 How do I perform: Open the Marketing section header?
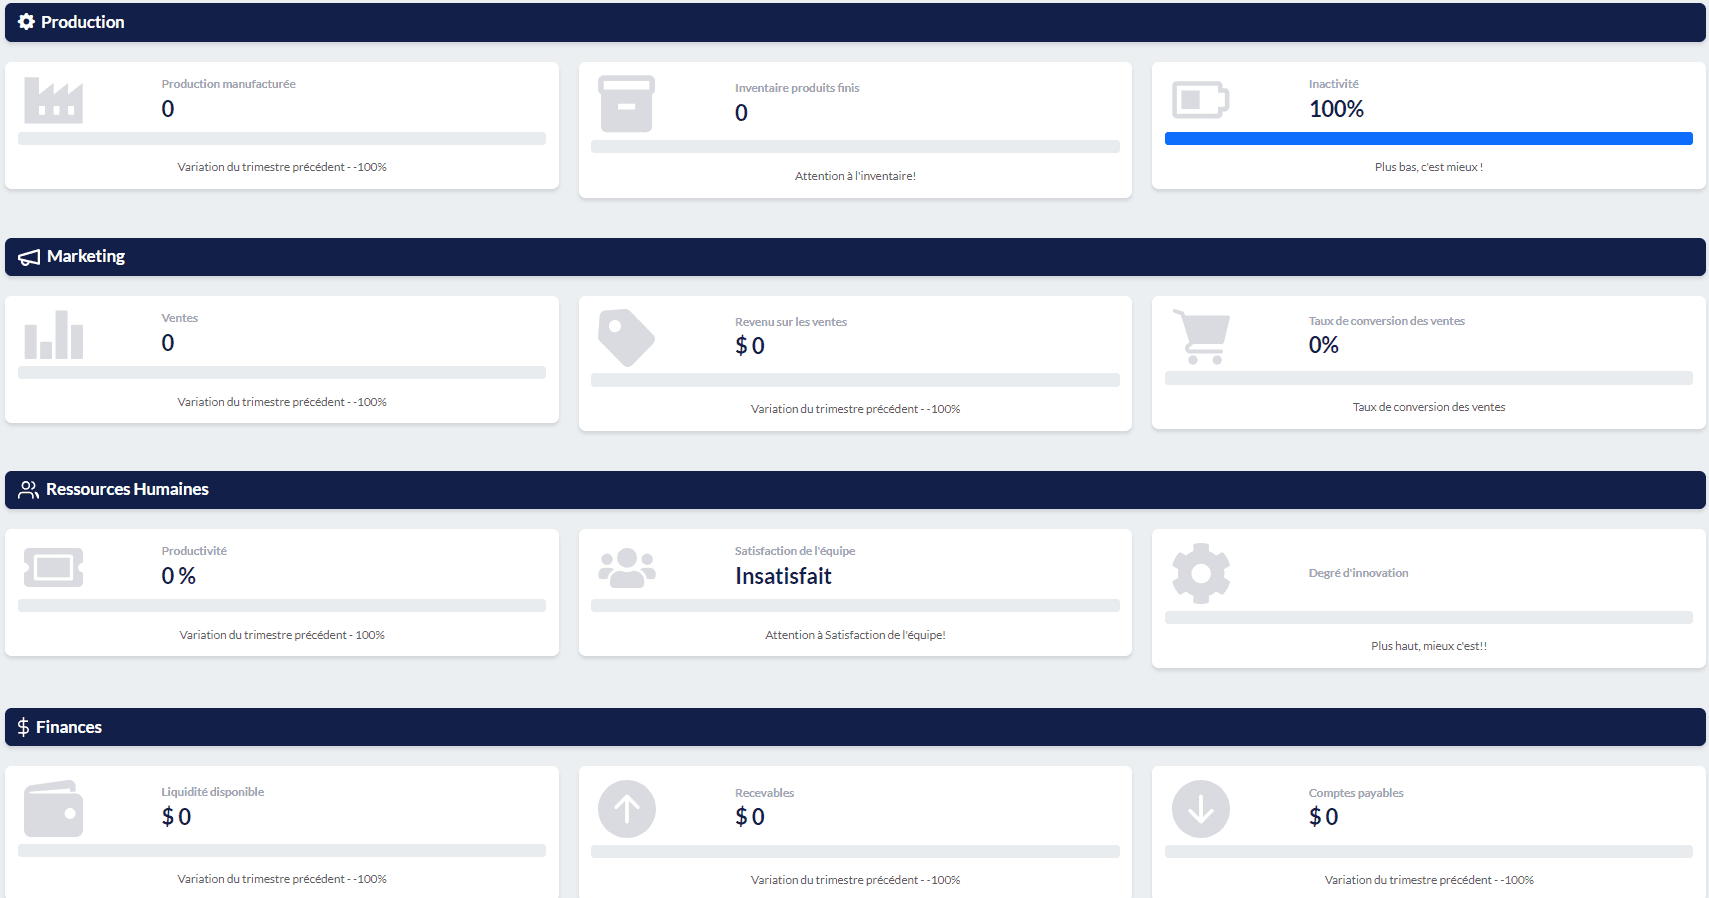click(x=85, y=257)
